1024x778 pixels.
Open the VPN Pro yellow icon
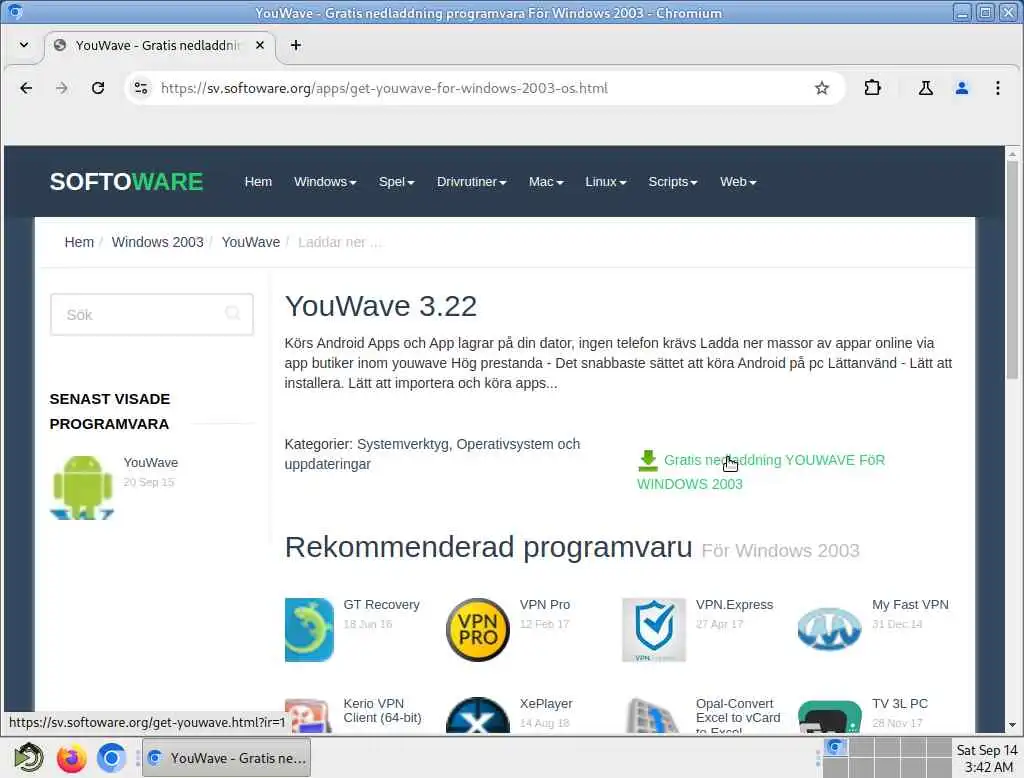point(478,630)
